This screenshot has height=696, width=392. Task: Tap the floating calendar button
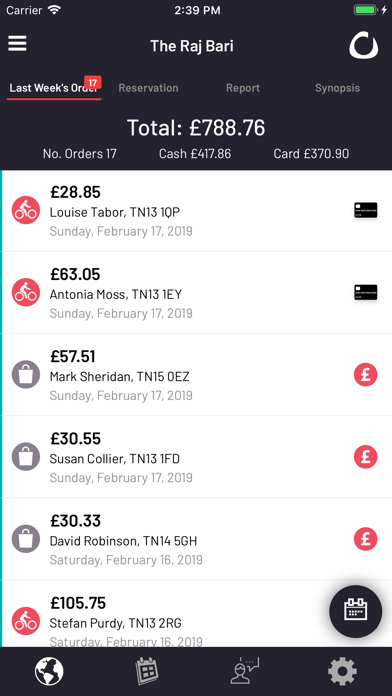click(355, 611)
